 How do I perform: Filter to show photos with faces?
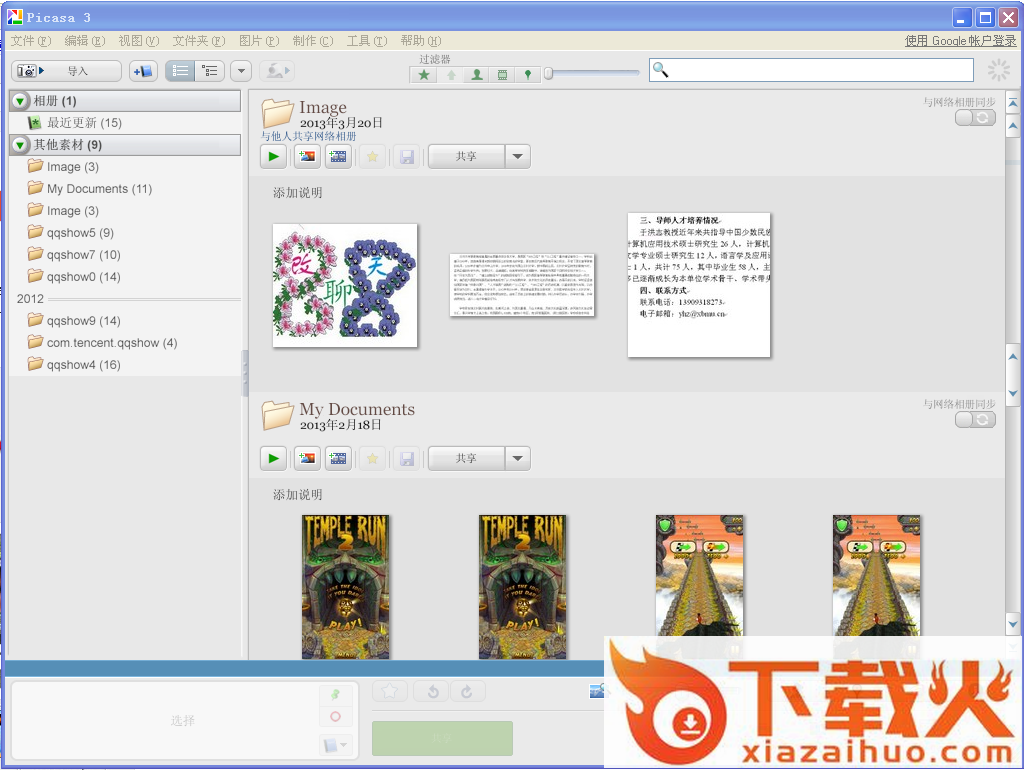pyautogui.click(x=477, y=75)
